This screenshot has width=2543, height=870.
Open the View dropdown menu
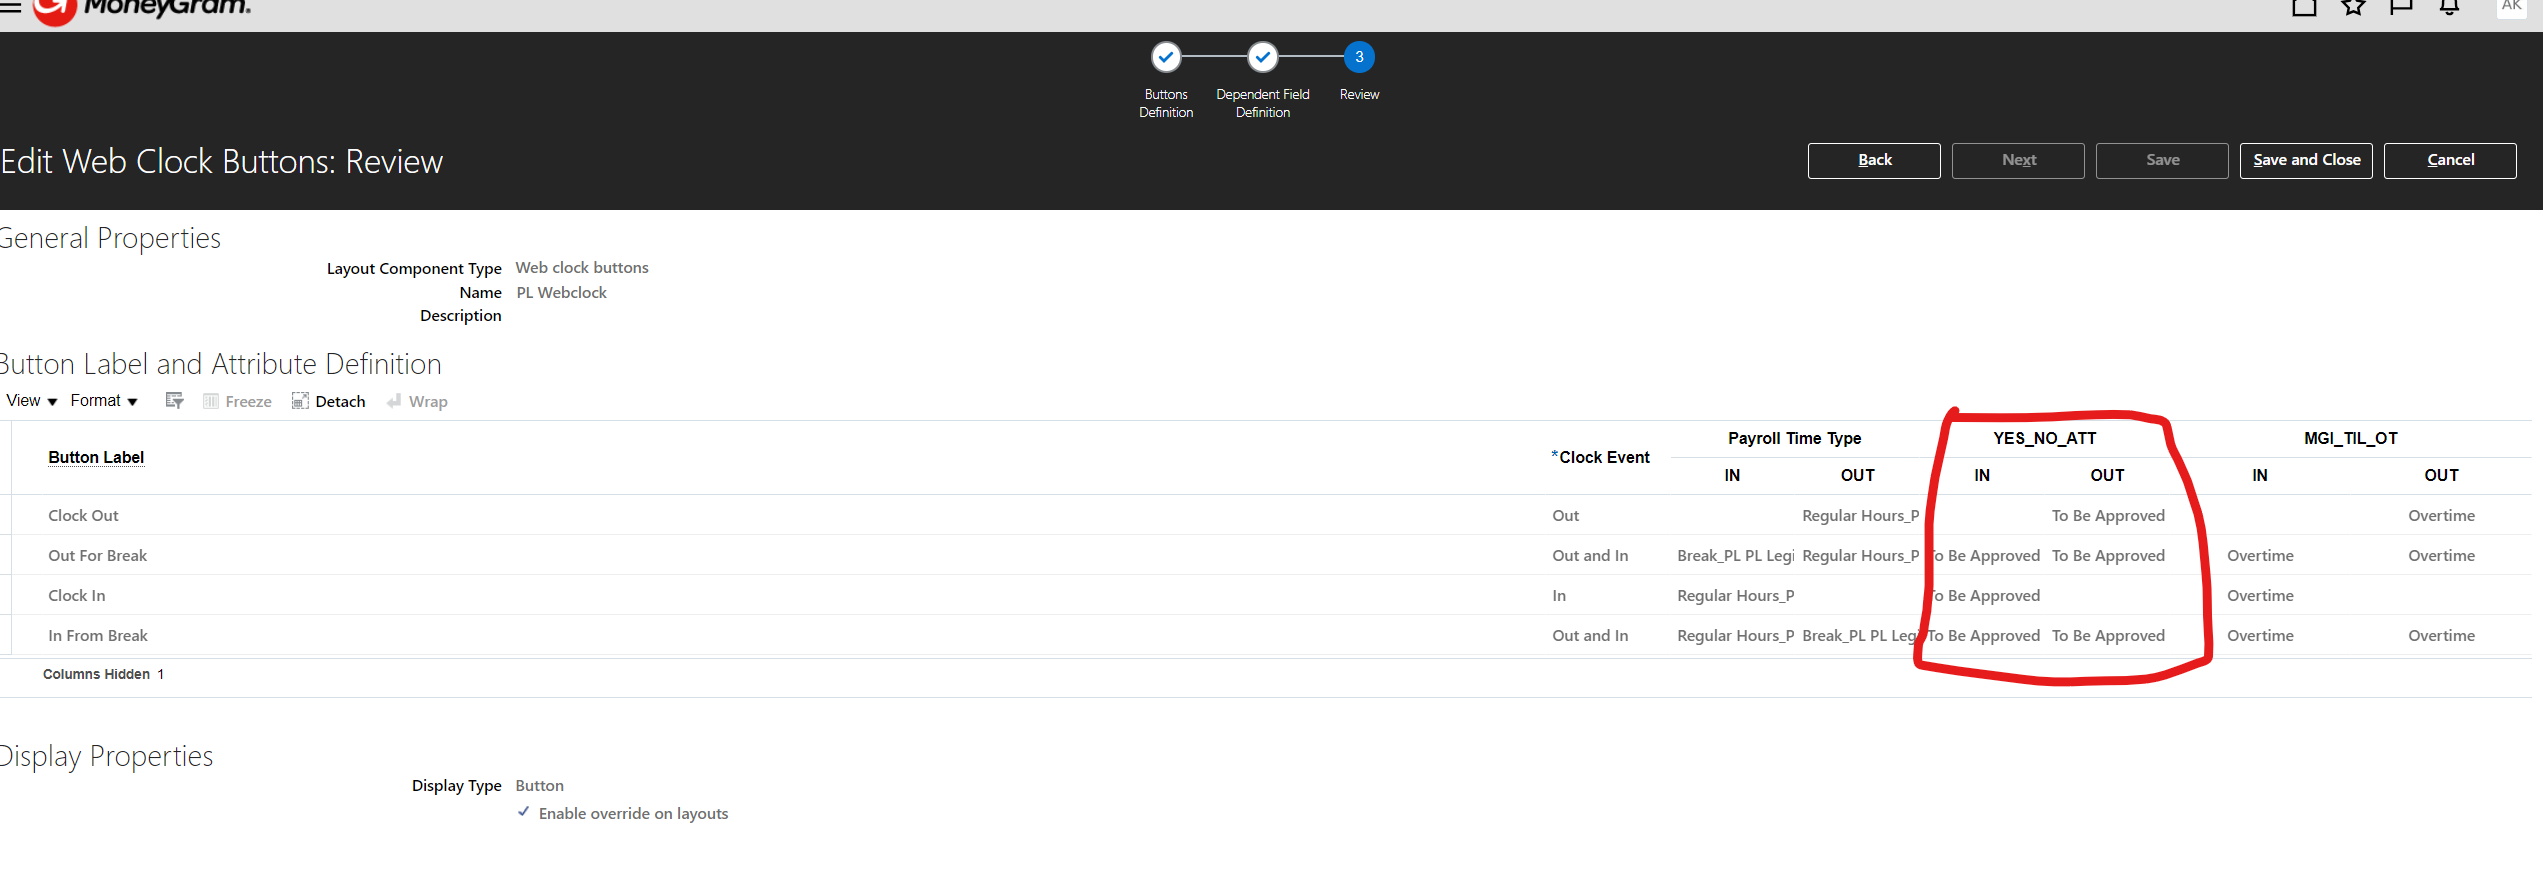point(31,401)
